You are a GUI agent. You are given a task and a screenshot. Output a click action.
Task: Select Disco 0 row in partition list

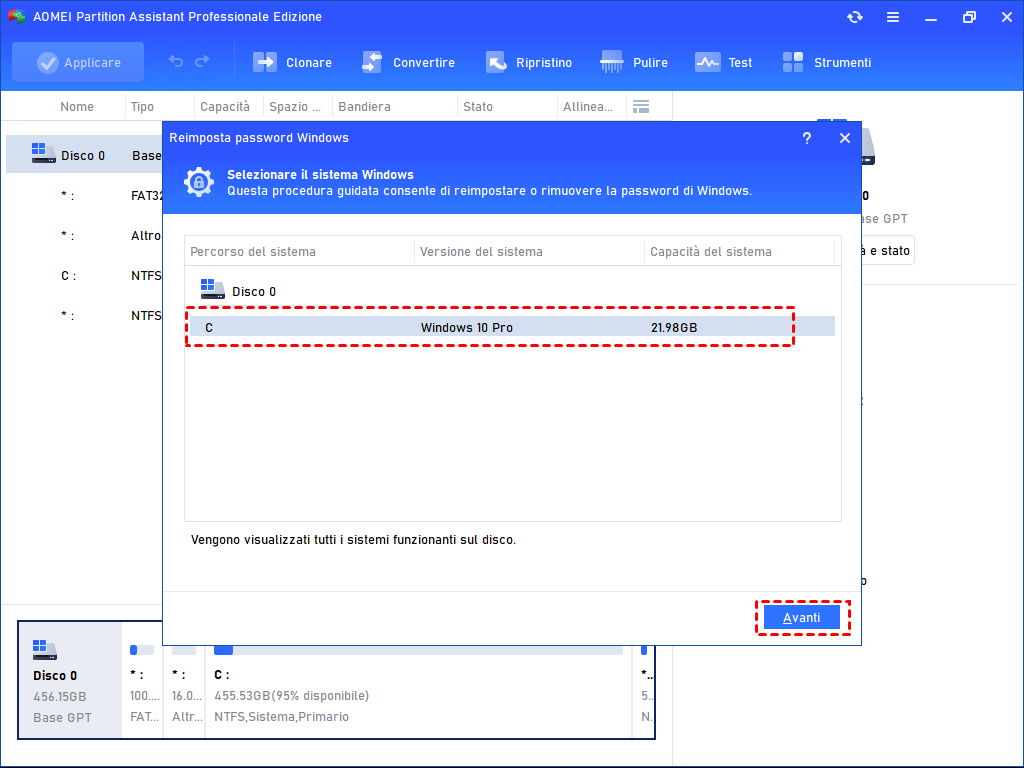pyautogui.click(x=84, y=155)
